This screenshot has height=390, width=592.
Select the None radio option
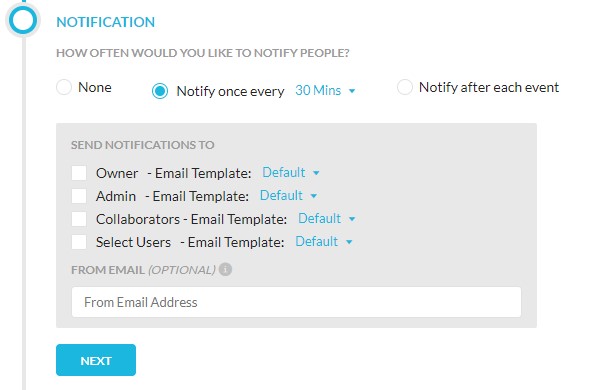pos(64,87)
